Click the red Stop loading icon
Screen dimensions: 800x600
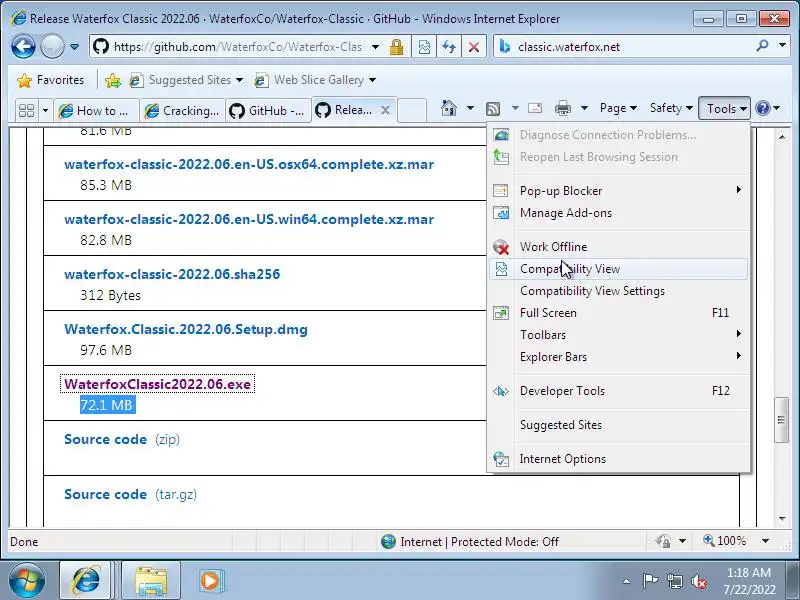(x=473, y=47)
